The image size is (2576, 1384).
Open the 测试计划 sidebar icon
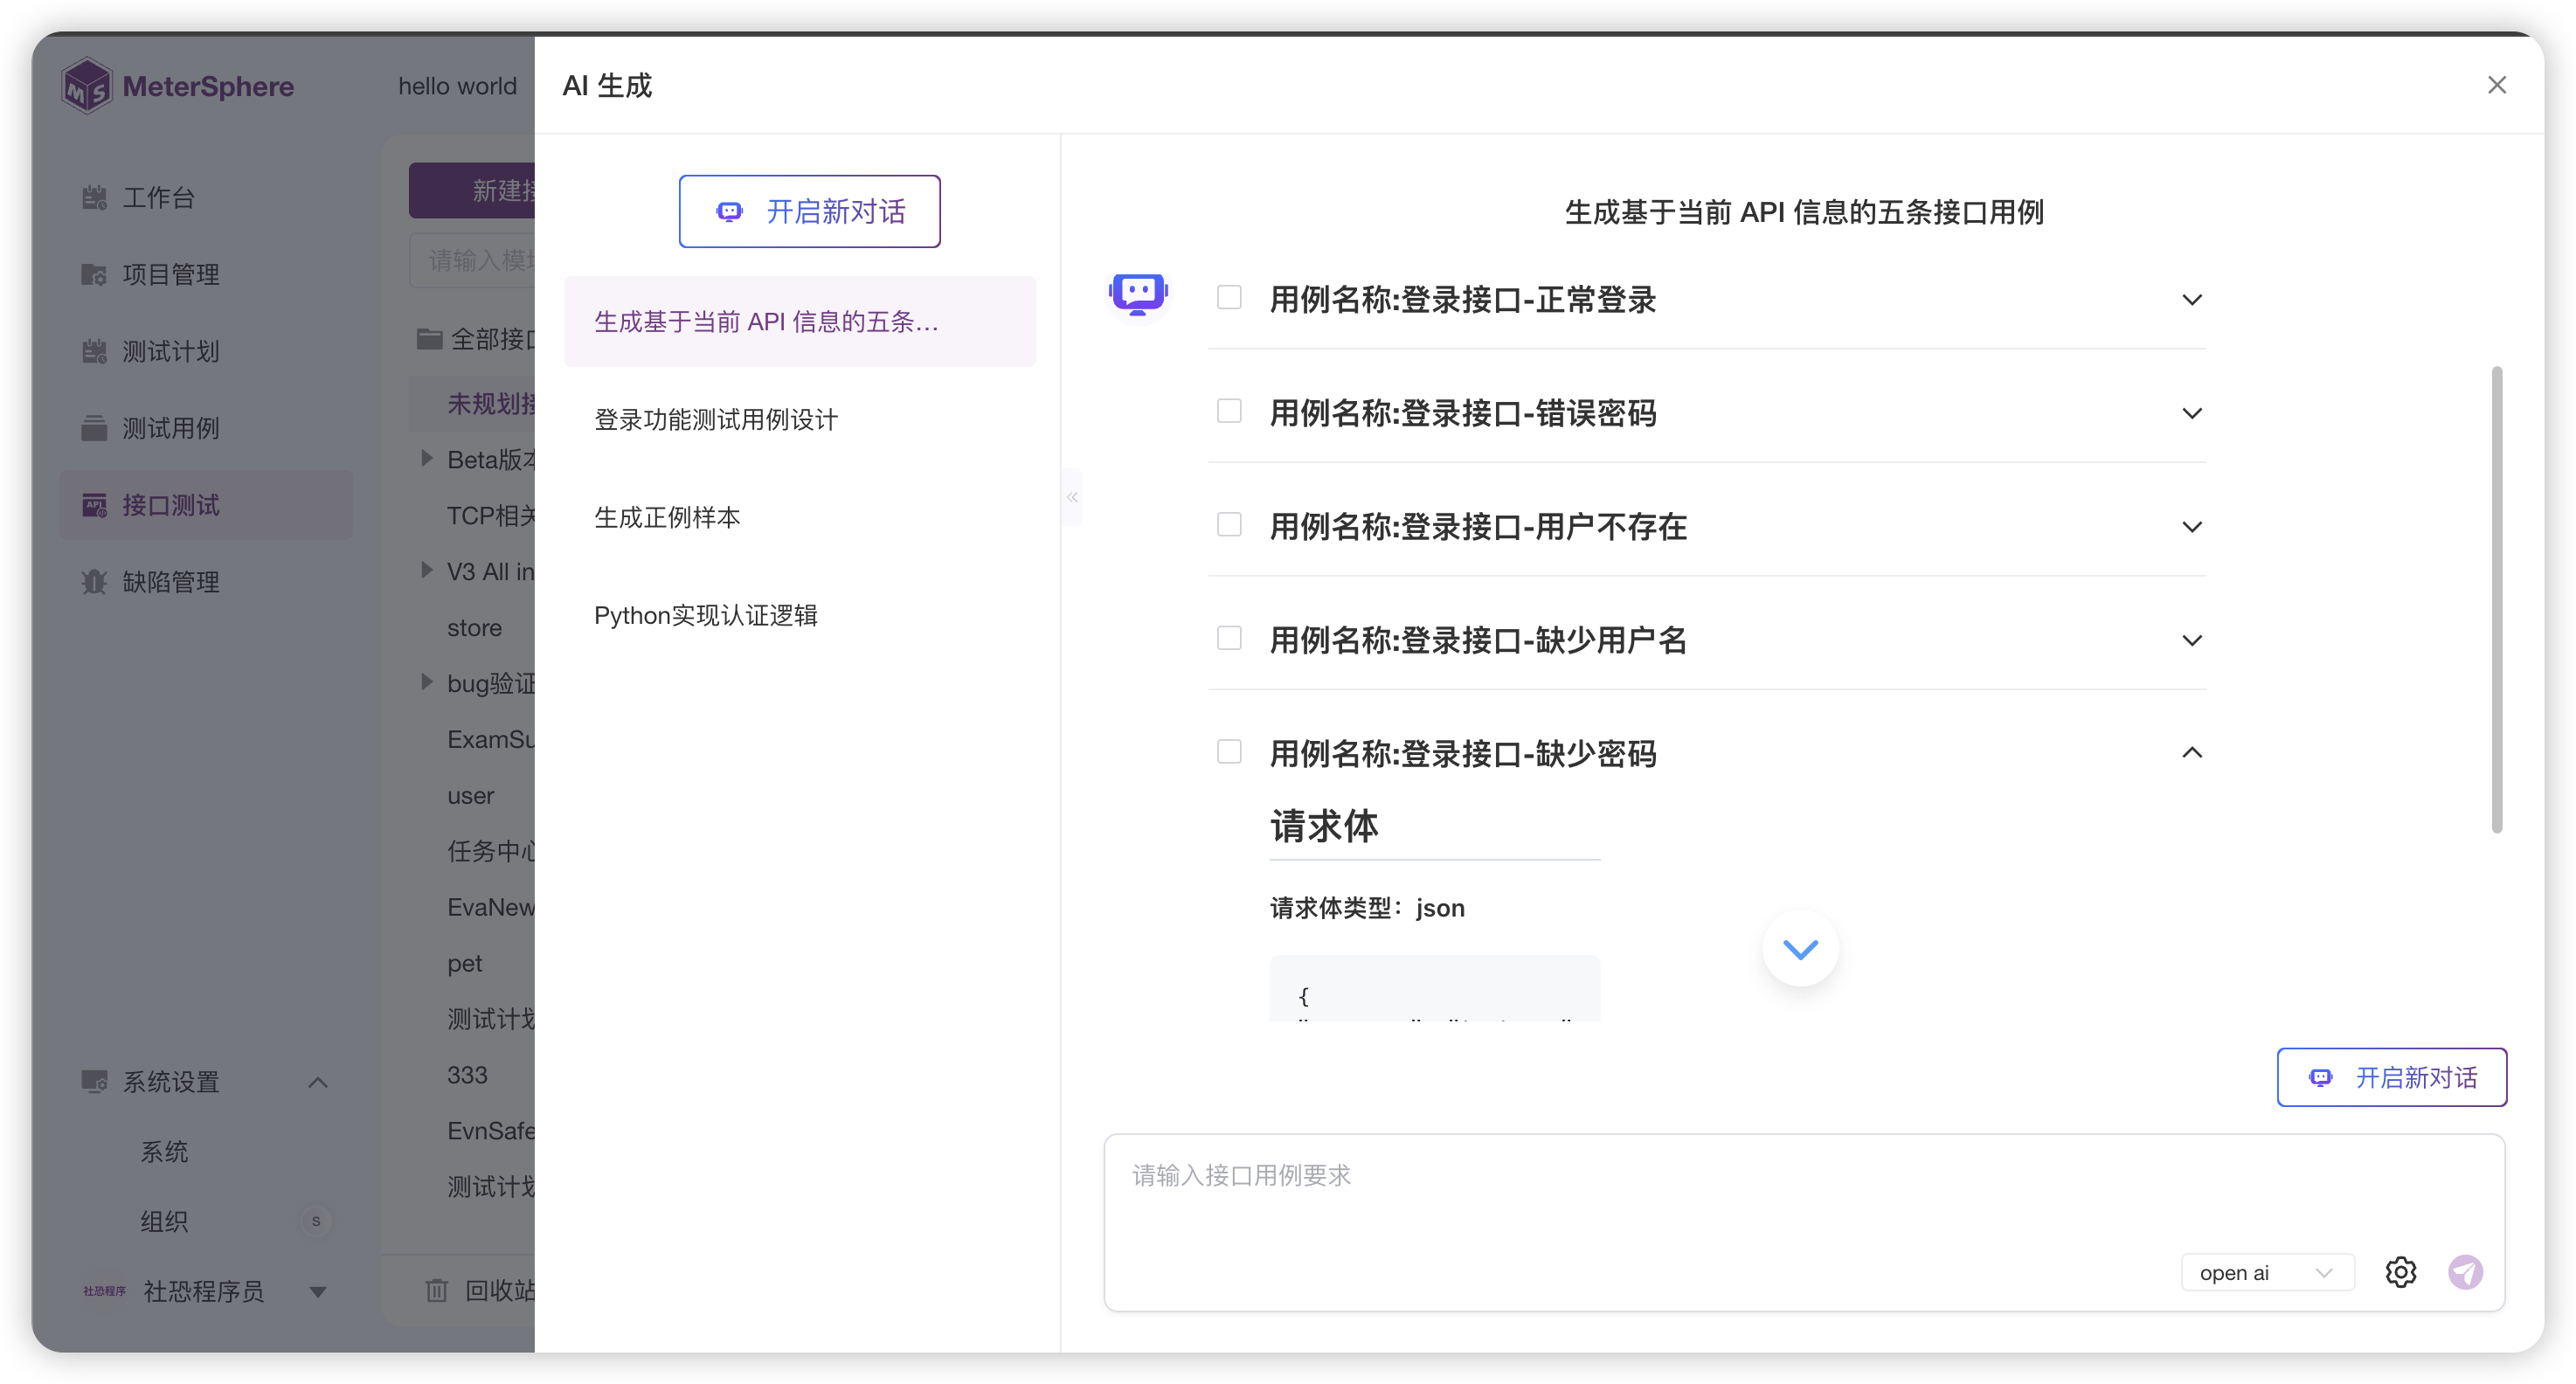[94, 351]
